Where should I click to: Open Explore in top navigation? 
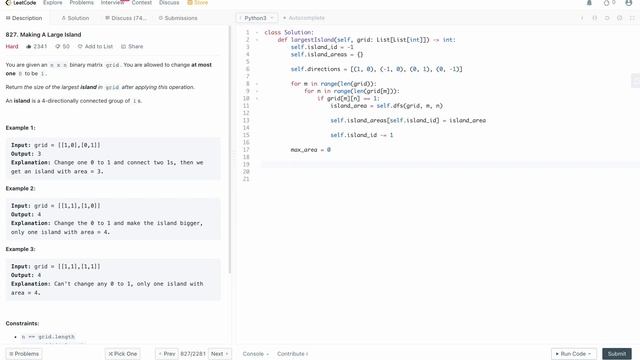(x=53, y=2)
